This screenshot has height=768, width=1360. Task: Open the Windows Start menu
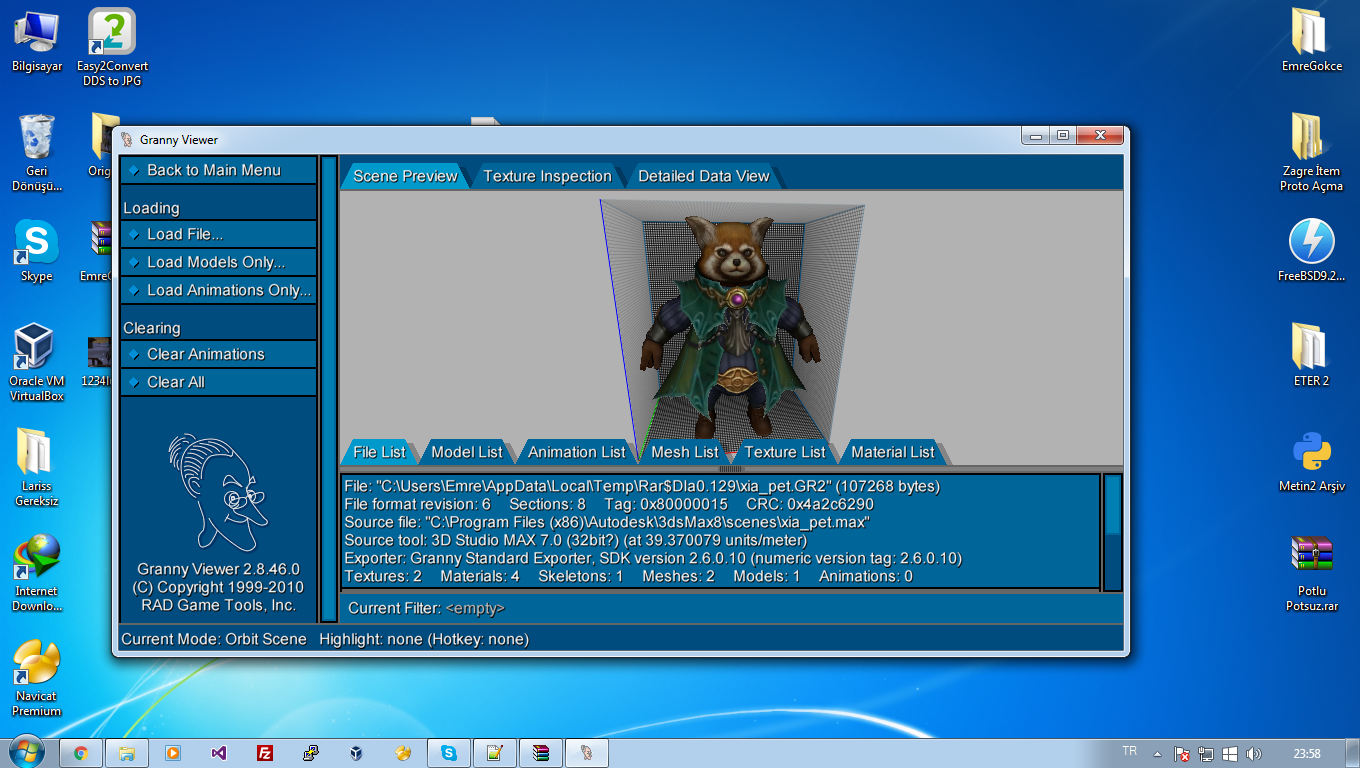[26, 752]
